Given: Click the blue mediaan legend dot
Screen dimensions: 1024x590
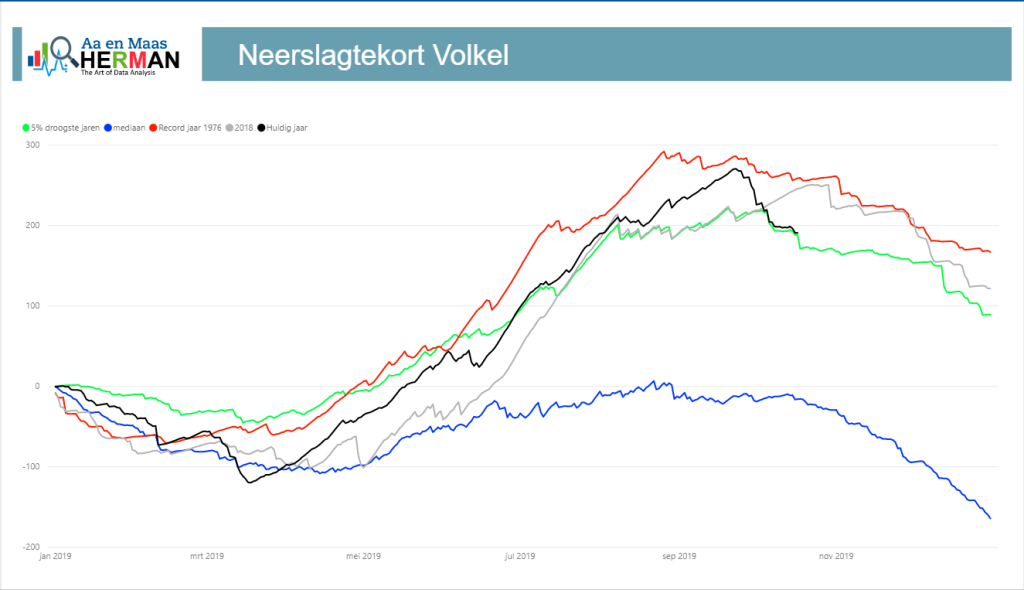Looking at the screenshot, I should pyautogui.click(x=108, y=128).
